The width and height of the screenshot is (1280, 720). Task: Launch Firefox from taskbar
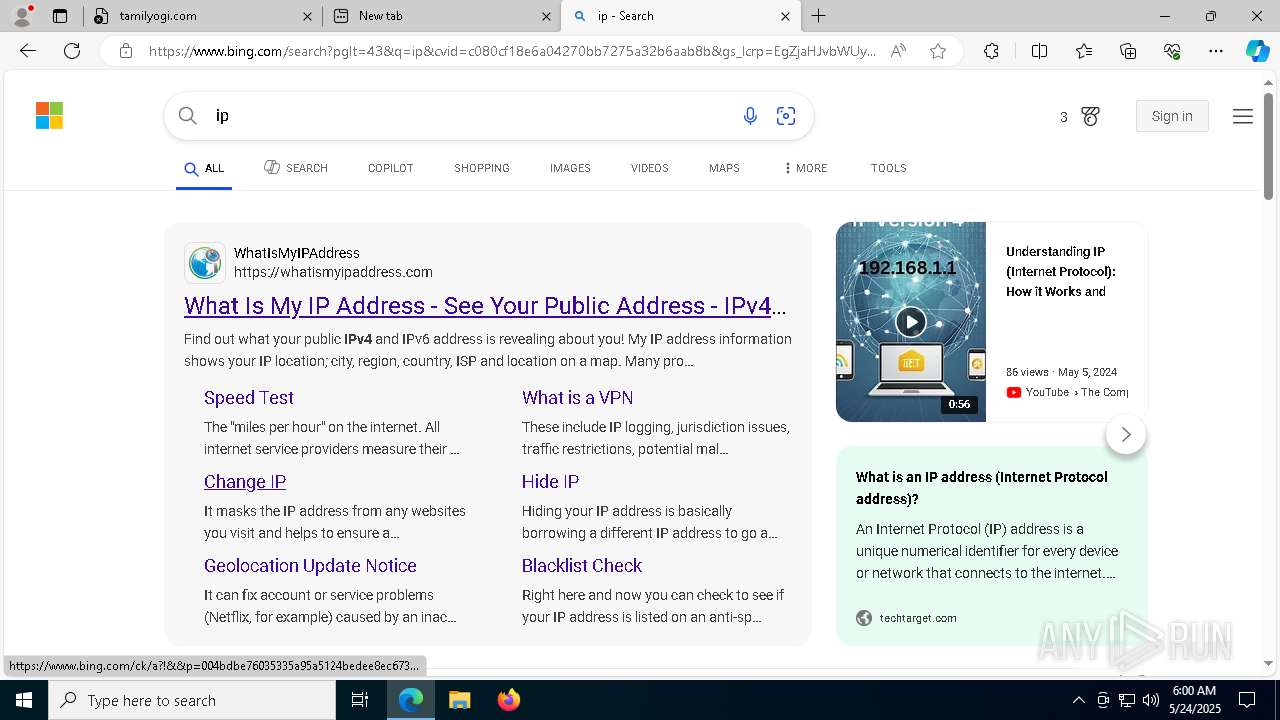click(x=508, y=700)
